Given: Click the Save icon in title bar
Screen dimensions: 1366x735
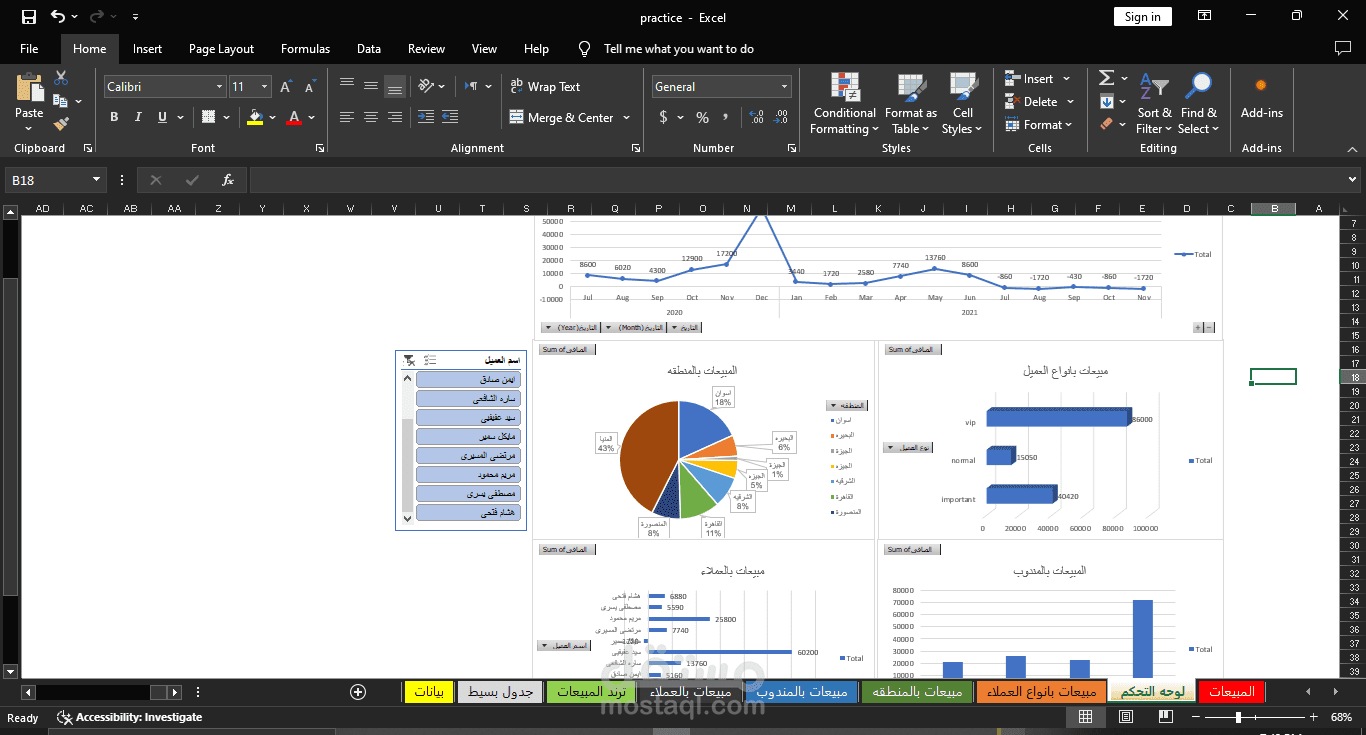Looking at the screenshot, I should [28, 17].
